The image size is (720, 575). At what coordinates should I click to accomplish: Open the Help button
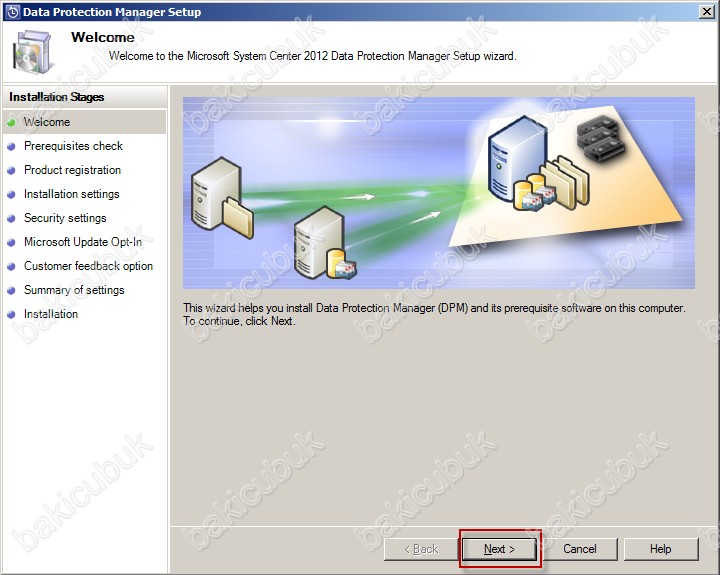660,548
